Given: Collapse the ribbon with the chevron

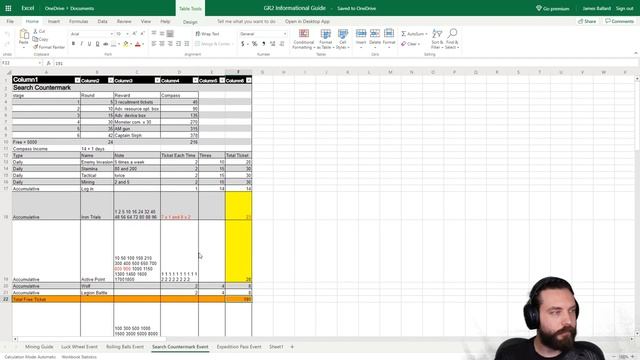Looking at the screenshot, I should (636, 53).
